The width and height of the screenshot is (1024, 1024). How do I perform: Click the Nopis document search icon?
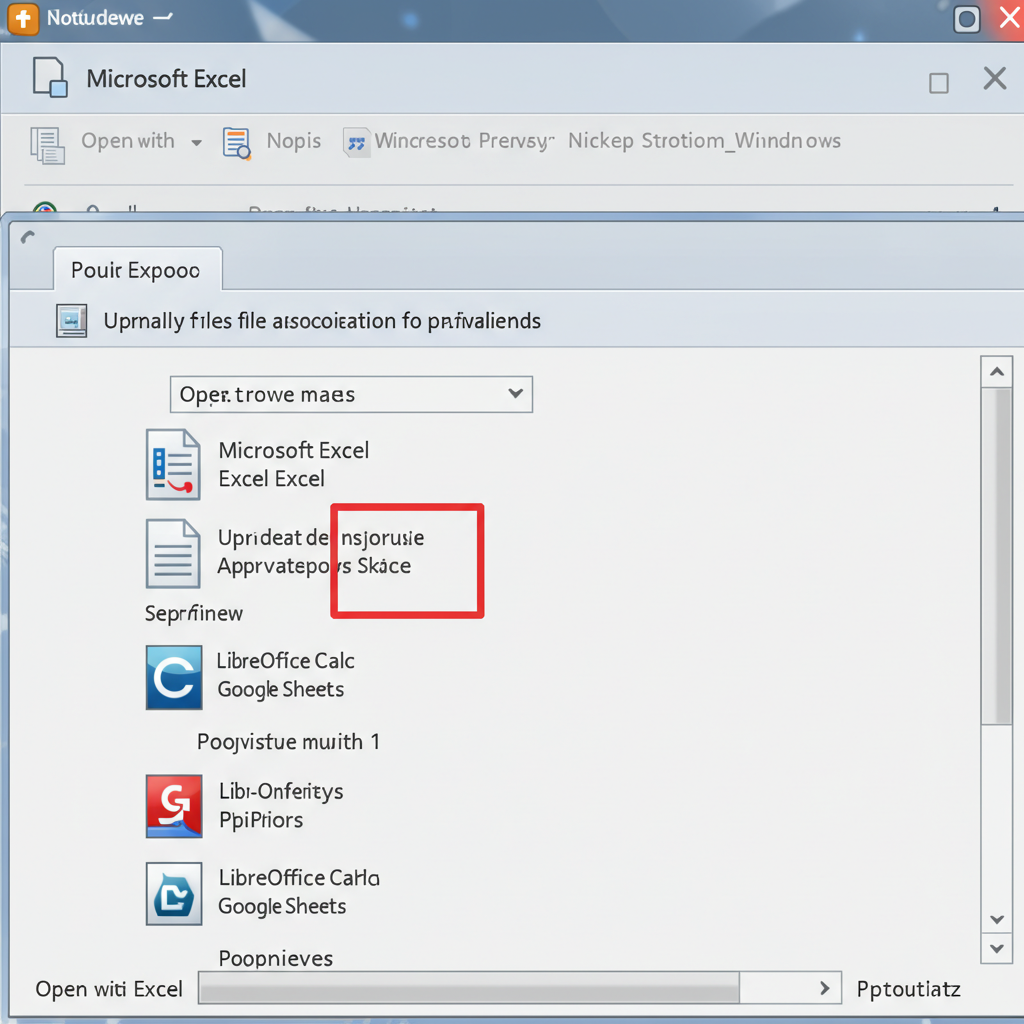[236, 144]
